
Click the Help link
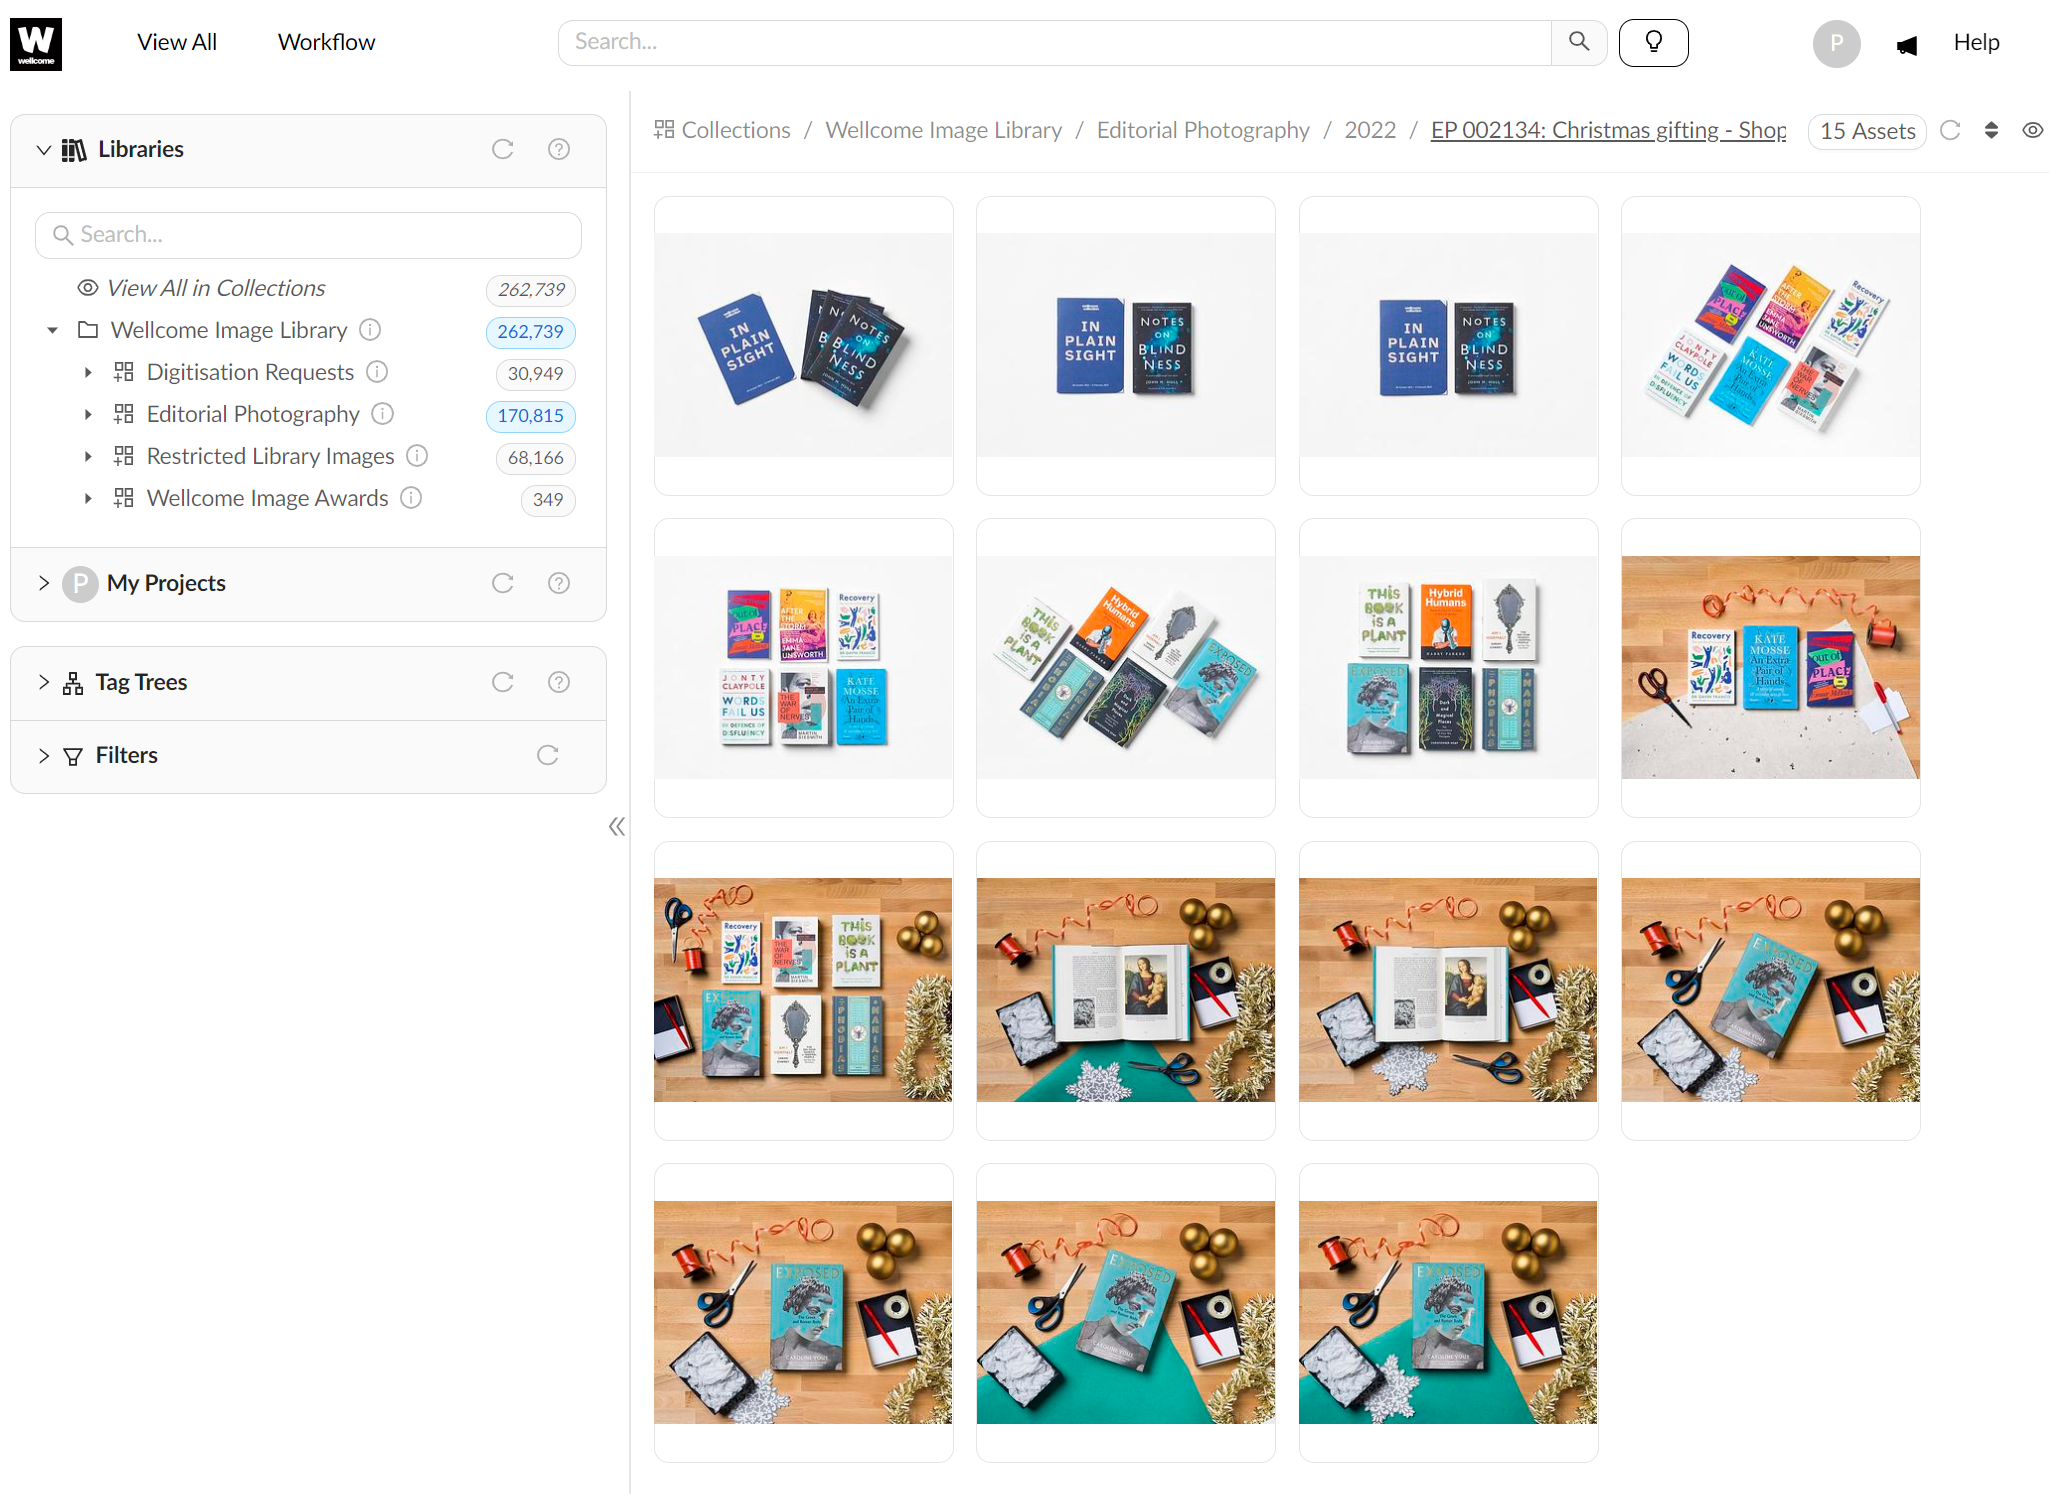coord(1975,42)
